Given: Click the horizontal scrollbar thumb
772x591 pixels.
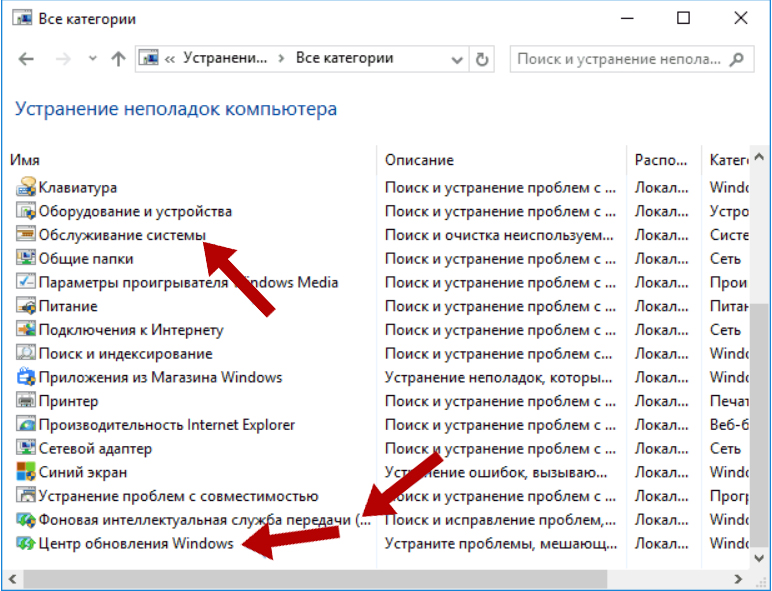Looking at the screenshot, I should 315,579.
